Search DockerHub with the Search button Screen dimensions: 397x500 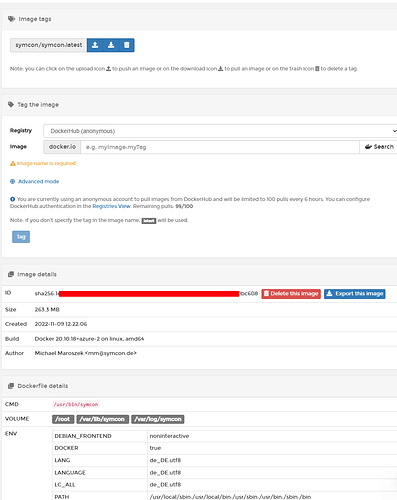coord(379,147)
